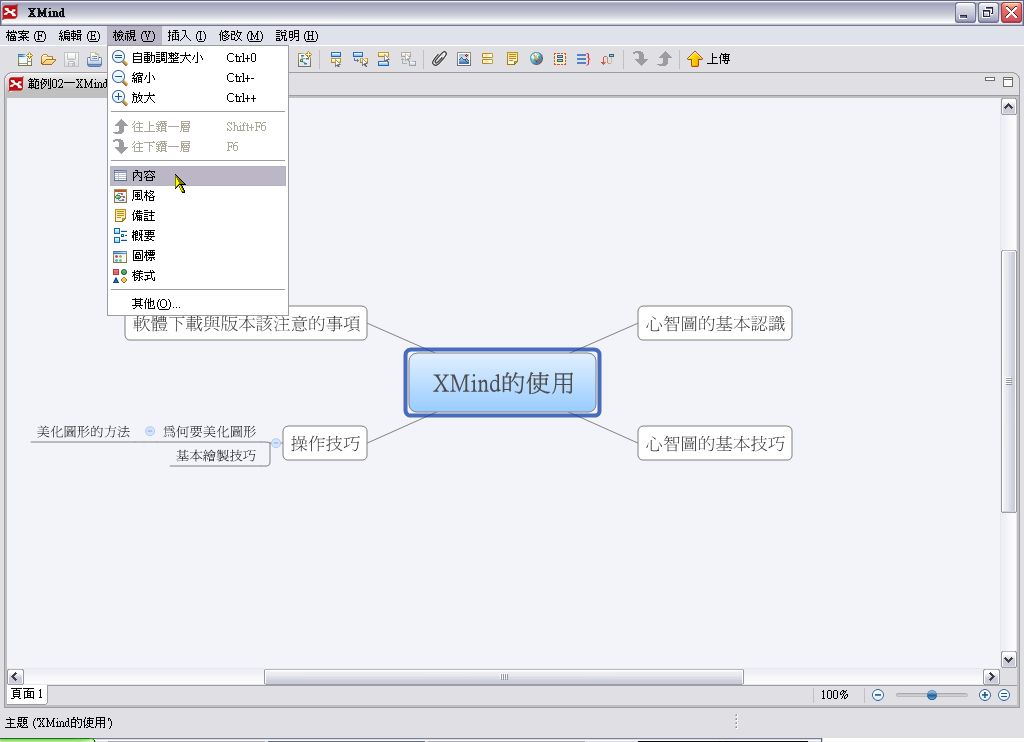Click the vertical scrollbar up arrow
Screen dimensions: 1024x742
tap(1008, 106)
